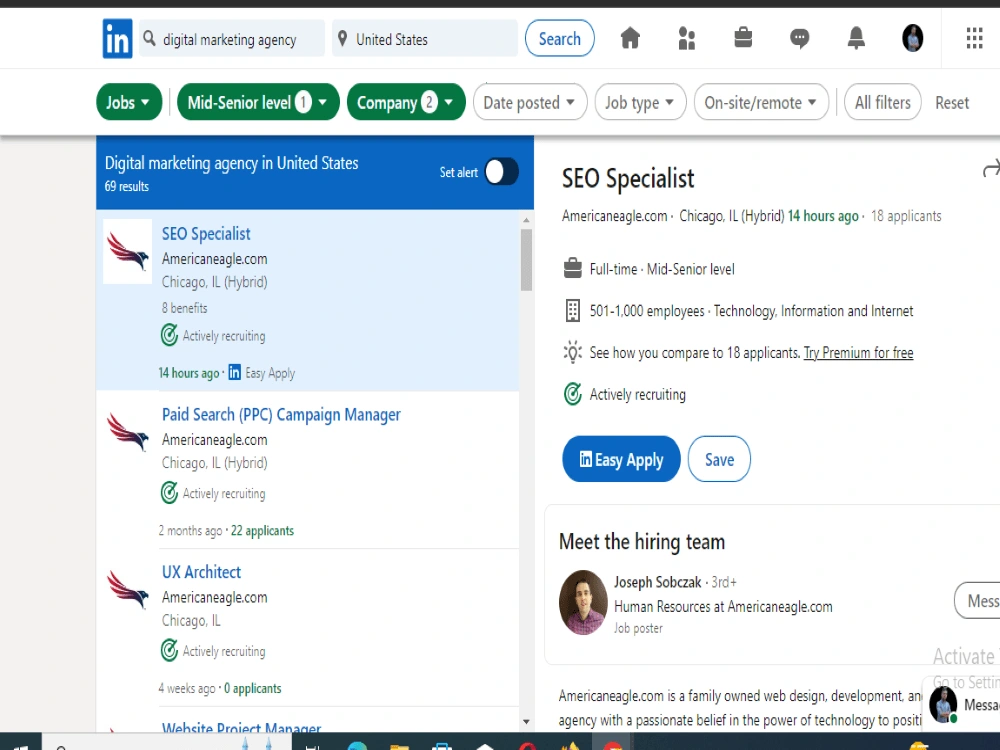
Task: Expand the Jobs filter dropdown
Action: [129, 102]
